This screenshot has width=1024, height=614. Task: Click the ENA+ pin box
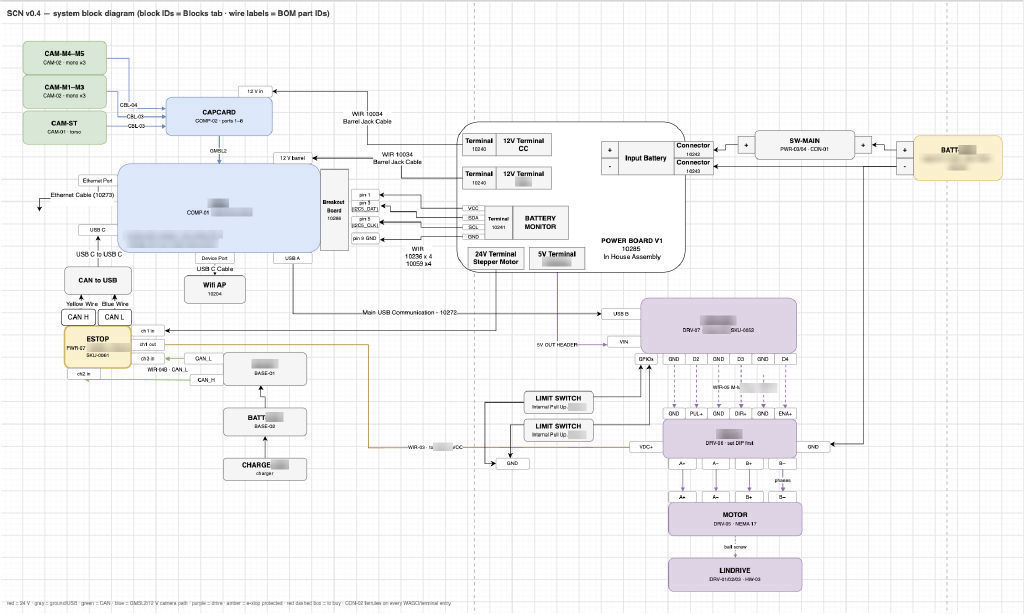[785, 413]
